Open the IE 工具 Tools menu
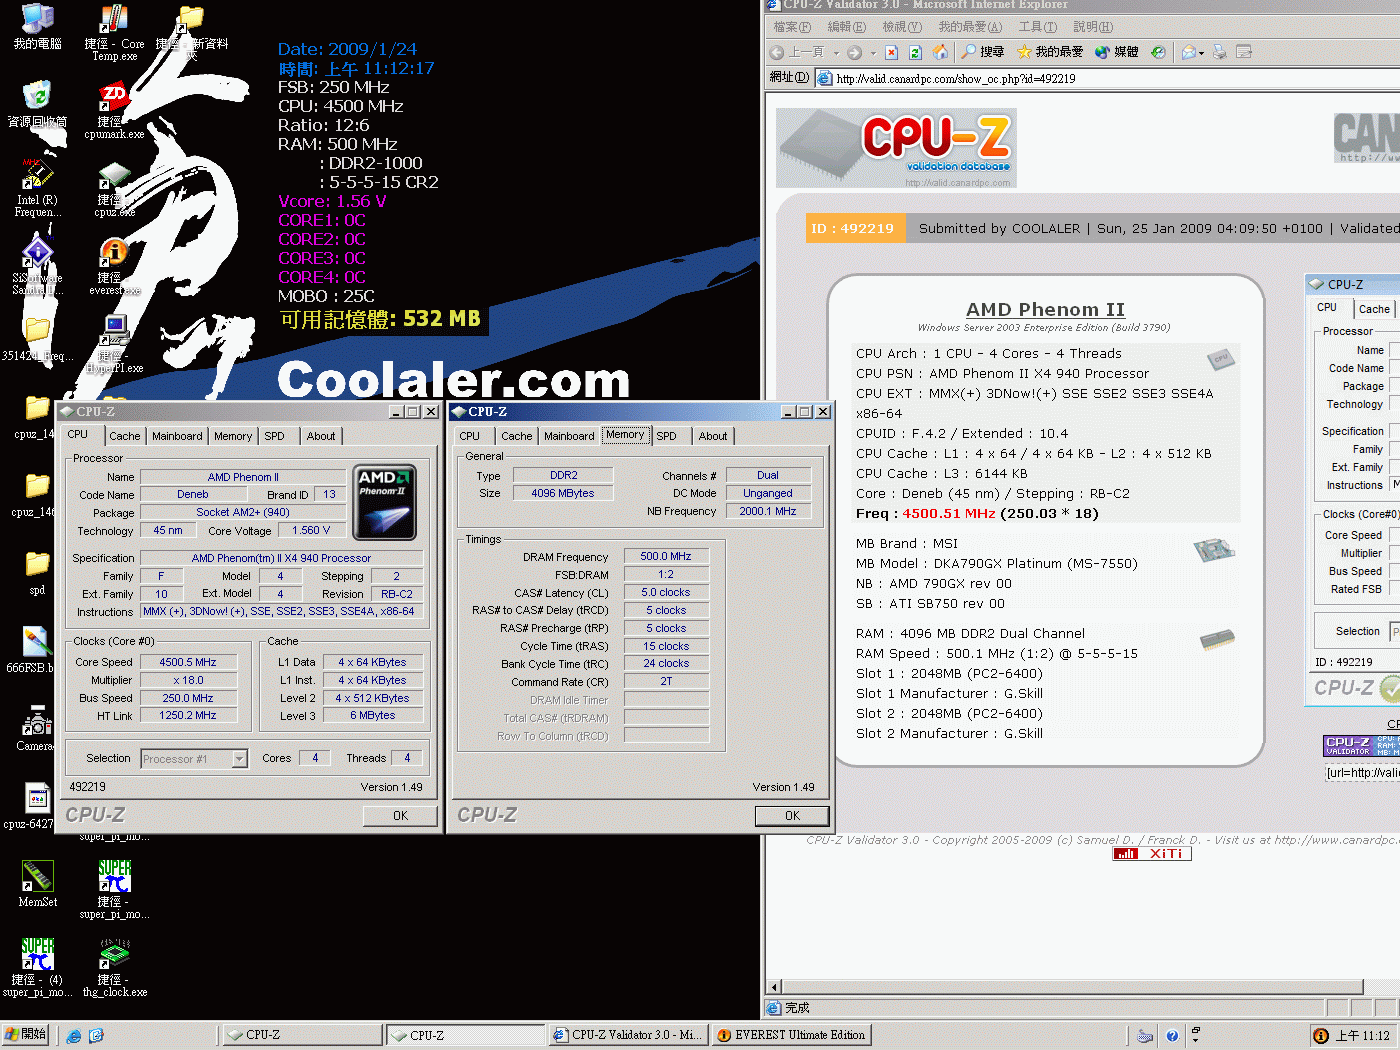This screenshot has width=1400, height=1050. click(1037, 27)
